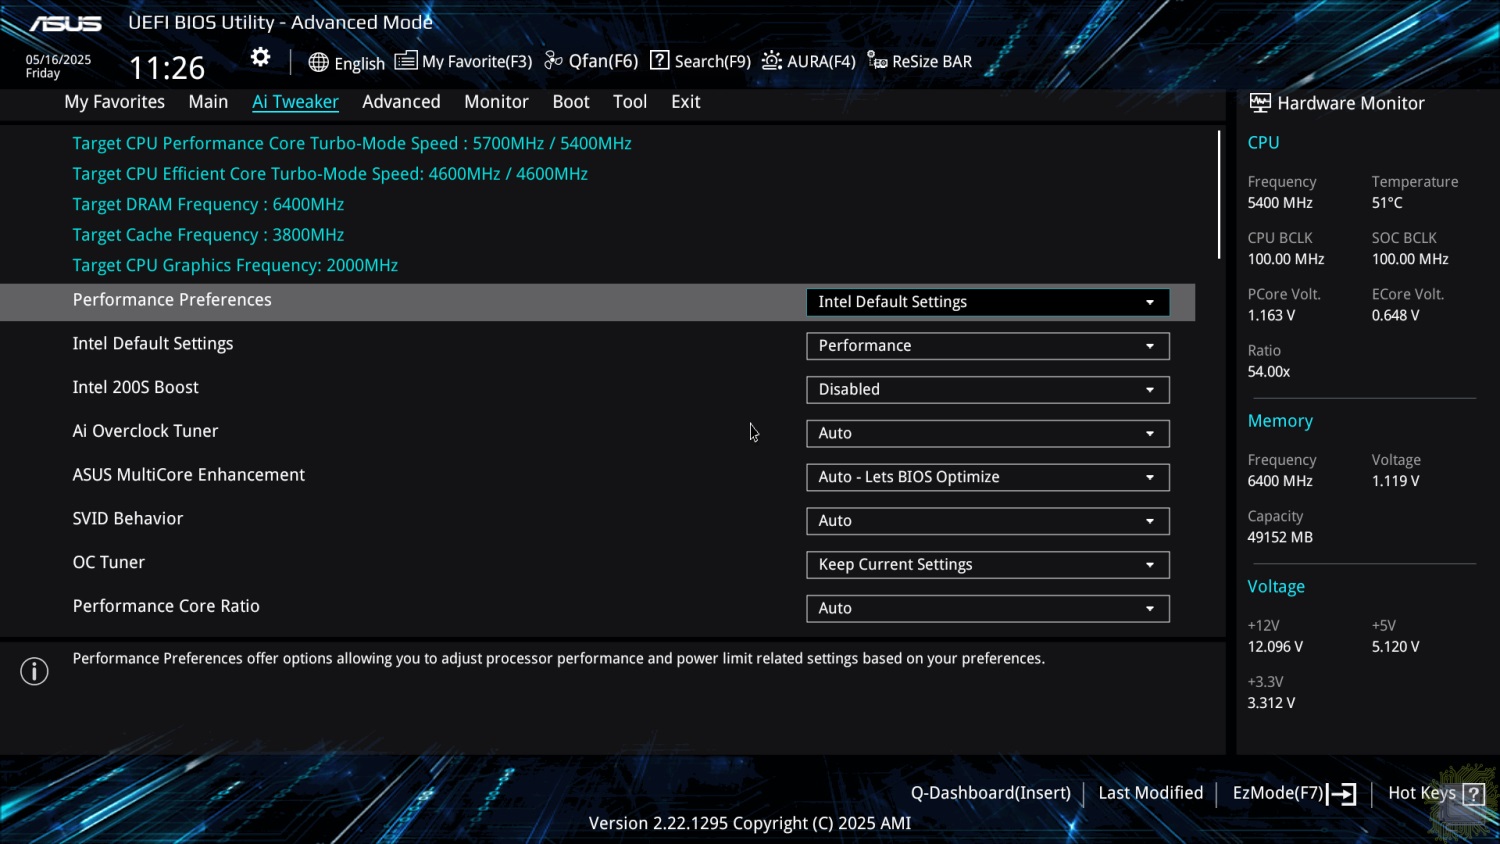This screenshot has height=844, width=1500.
Task: Open AURA(F4) lighting icon
Action: tap(771, 61)
